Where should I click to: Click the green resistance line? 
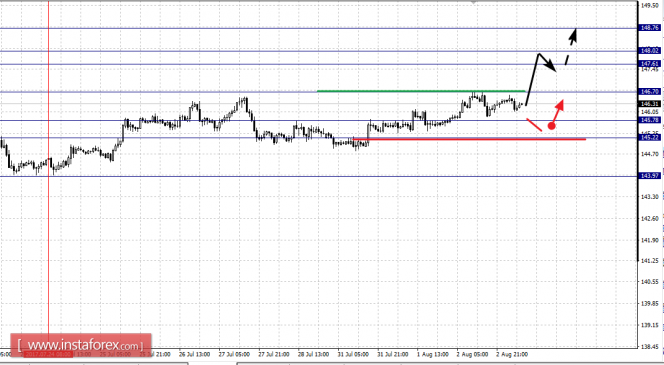tap(421, 91)
